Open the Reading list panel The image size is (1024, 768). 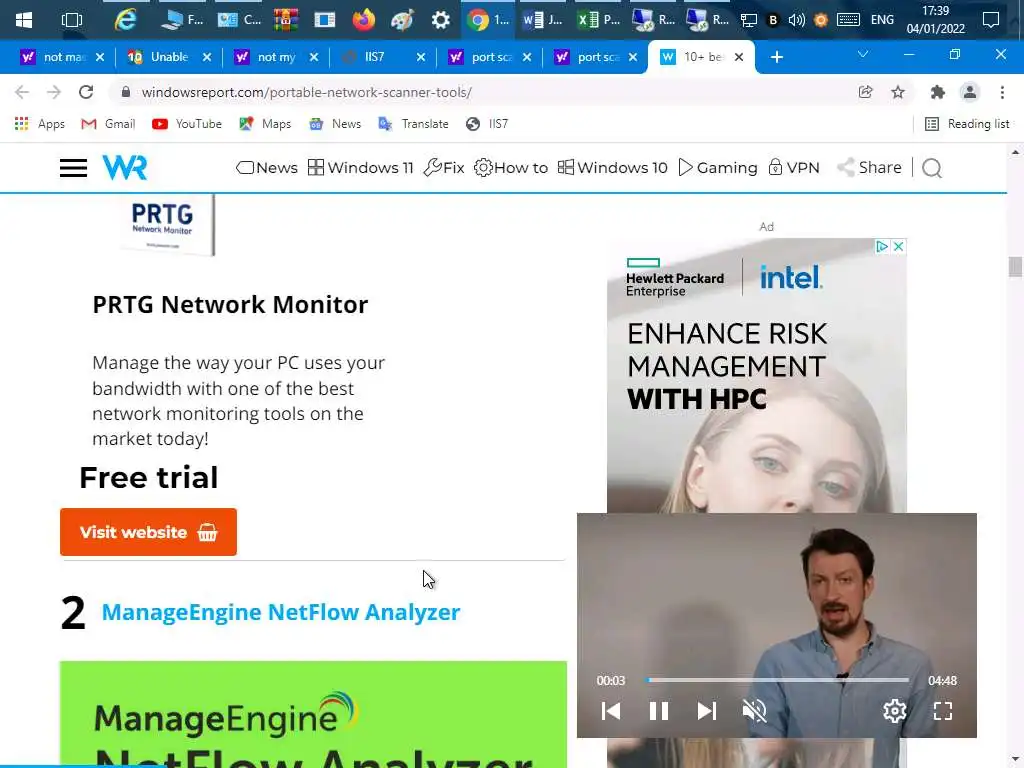[x=967, y=124]
